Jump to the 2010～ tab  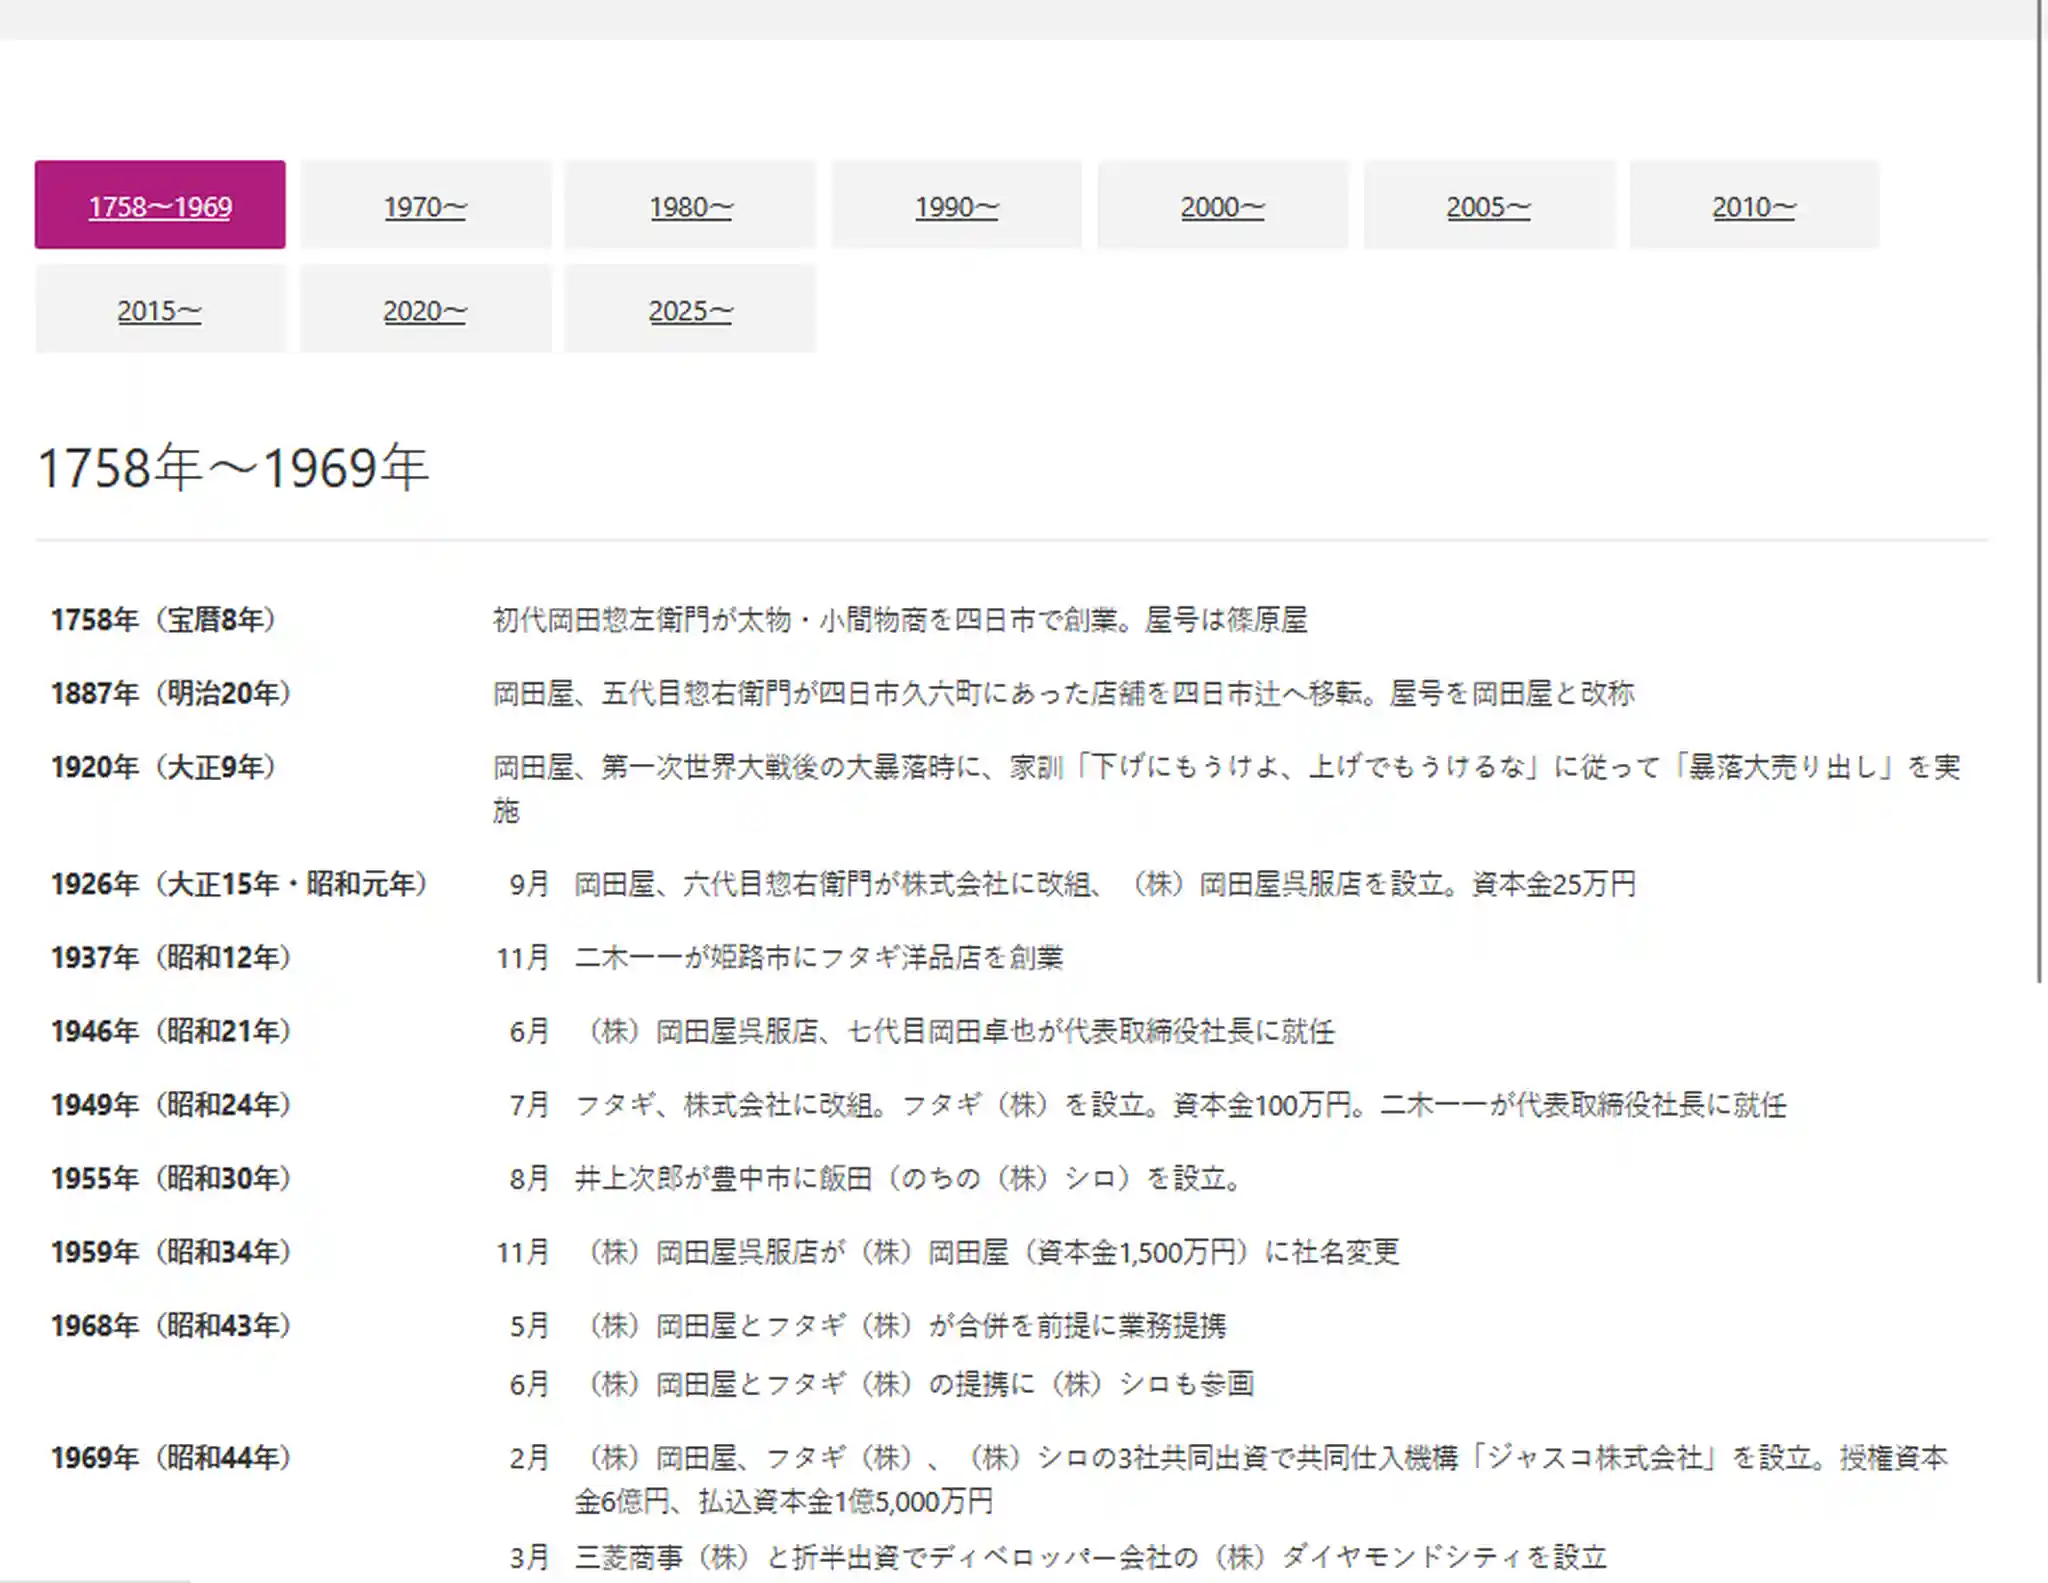click(x=1754, y=205)
